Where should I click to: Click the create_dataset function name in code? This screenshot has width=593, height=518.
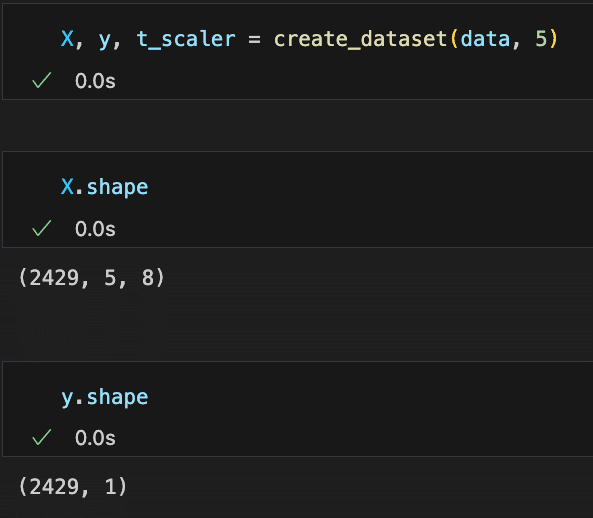[x=360, y=39]
